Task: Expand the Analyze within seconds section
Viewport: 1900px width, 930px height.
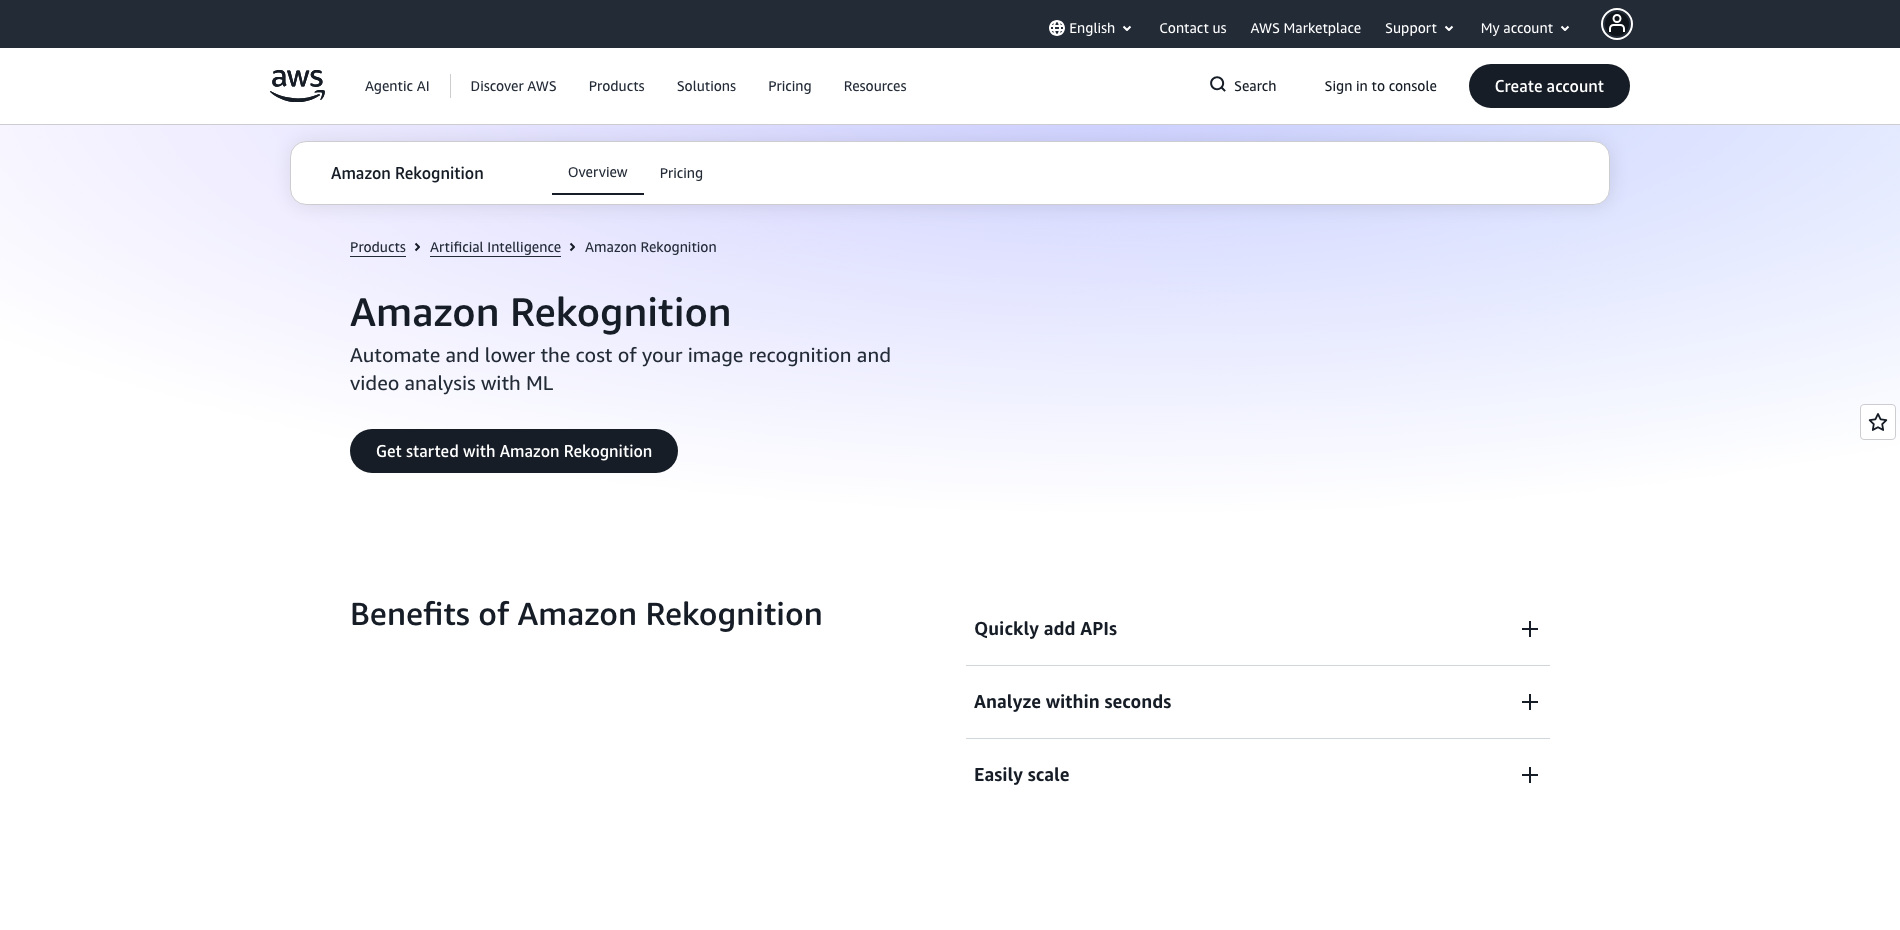Action: (x=1257, y=702)
